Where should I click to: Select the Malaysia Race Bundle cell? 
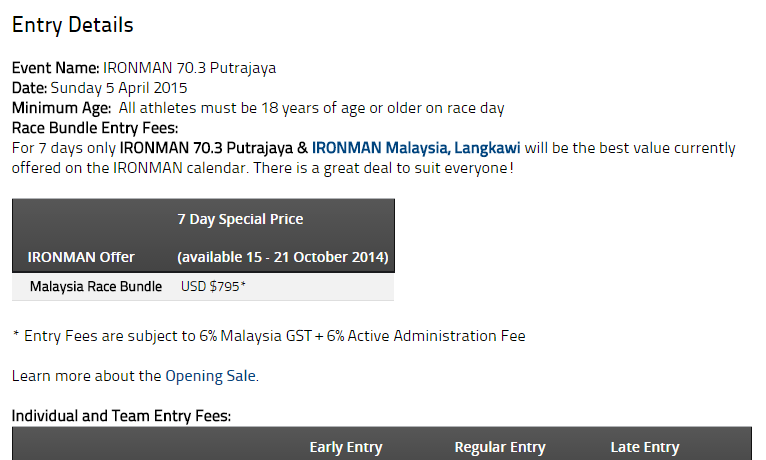point(96,287)
